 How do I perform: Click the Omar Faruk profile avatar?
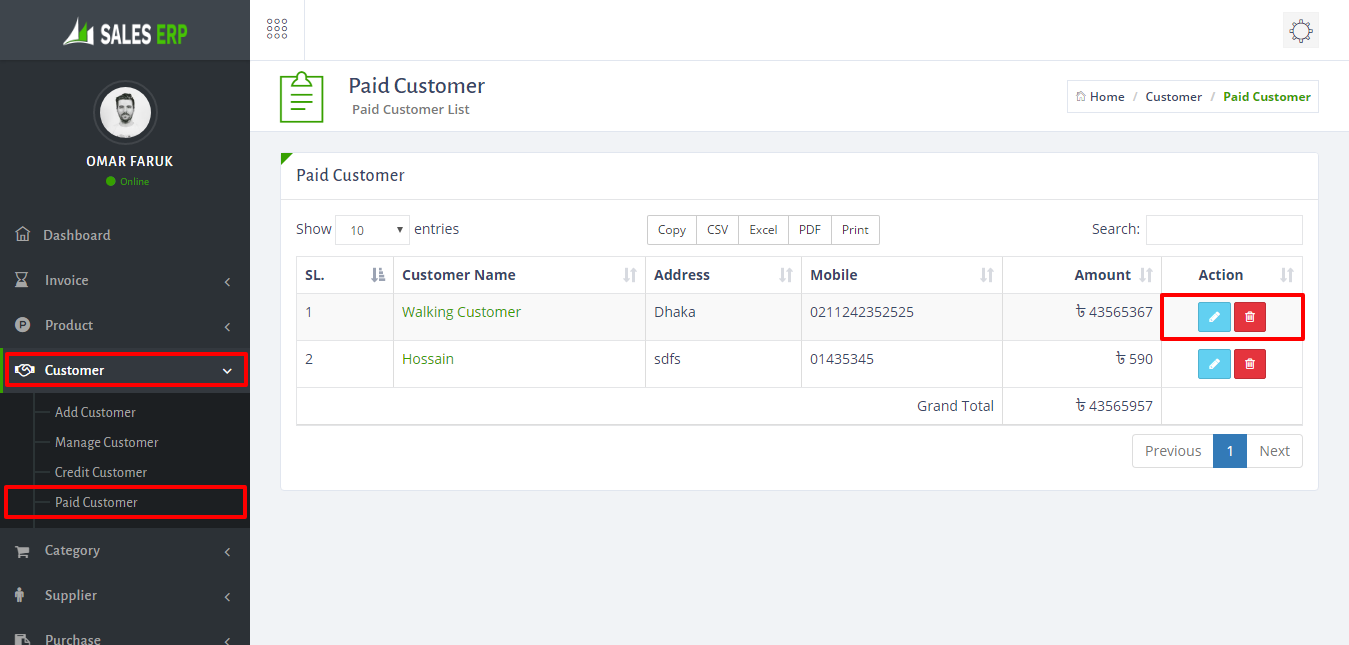pos(125,113)
